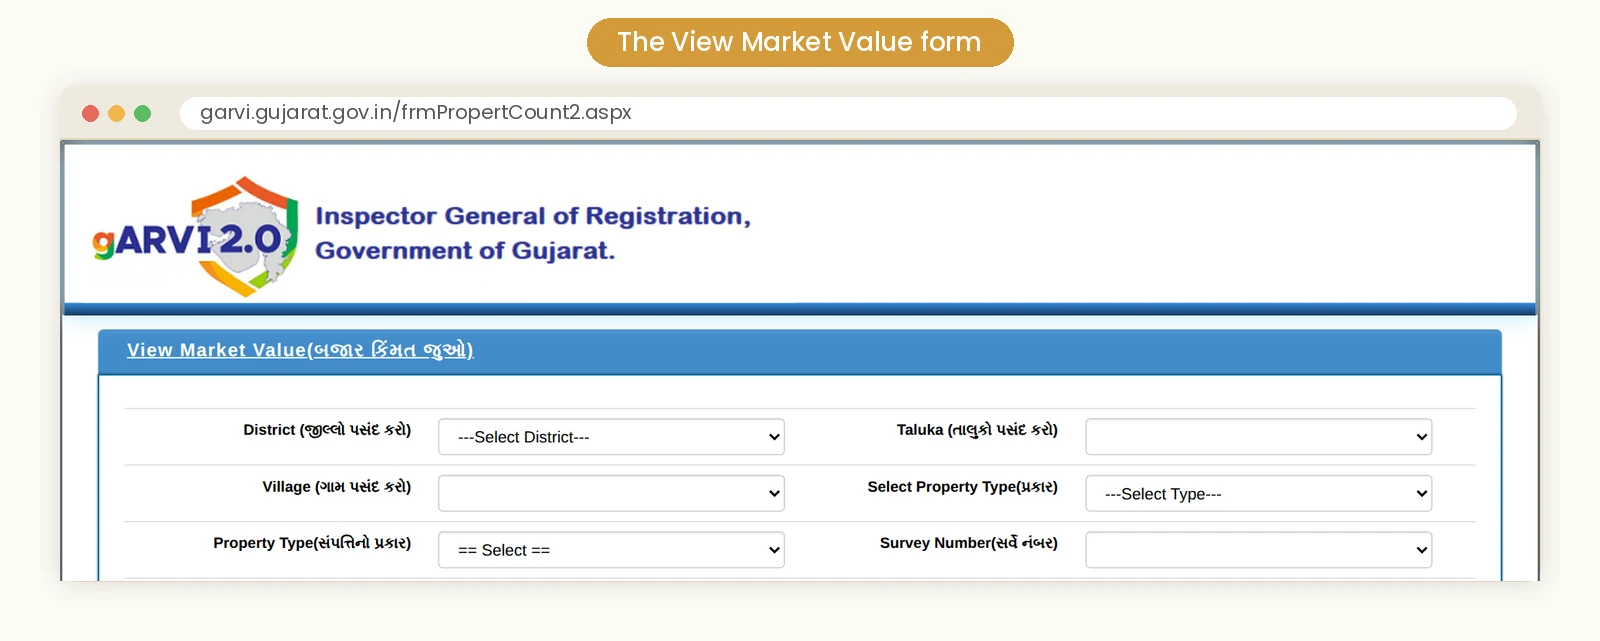Open the District dropdown

tap(611, 437)
